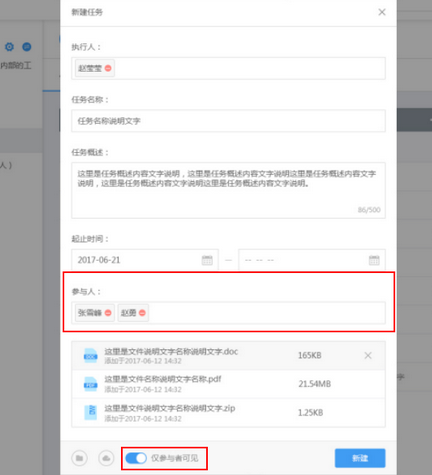Remove 赵莹莹 from the executor field
Viewport: 432px width, 475px height.
click(108, 68)
